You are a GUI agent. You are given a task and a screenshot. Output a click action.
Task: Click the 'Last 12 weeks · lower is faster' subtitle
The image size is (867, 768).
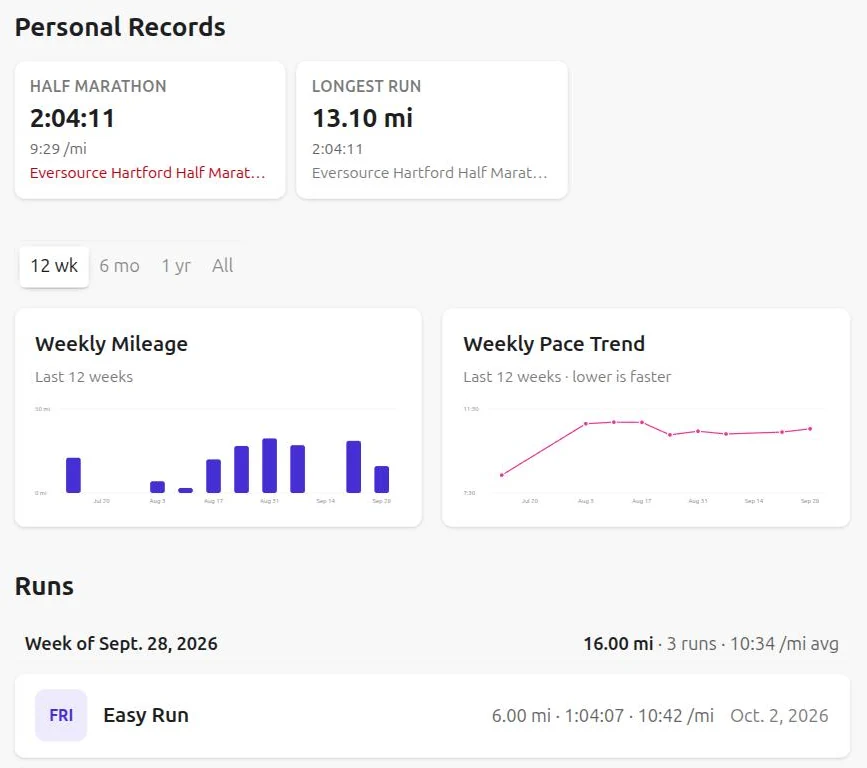coord(567,377)
